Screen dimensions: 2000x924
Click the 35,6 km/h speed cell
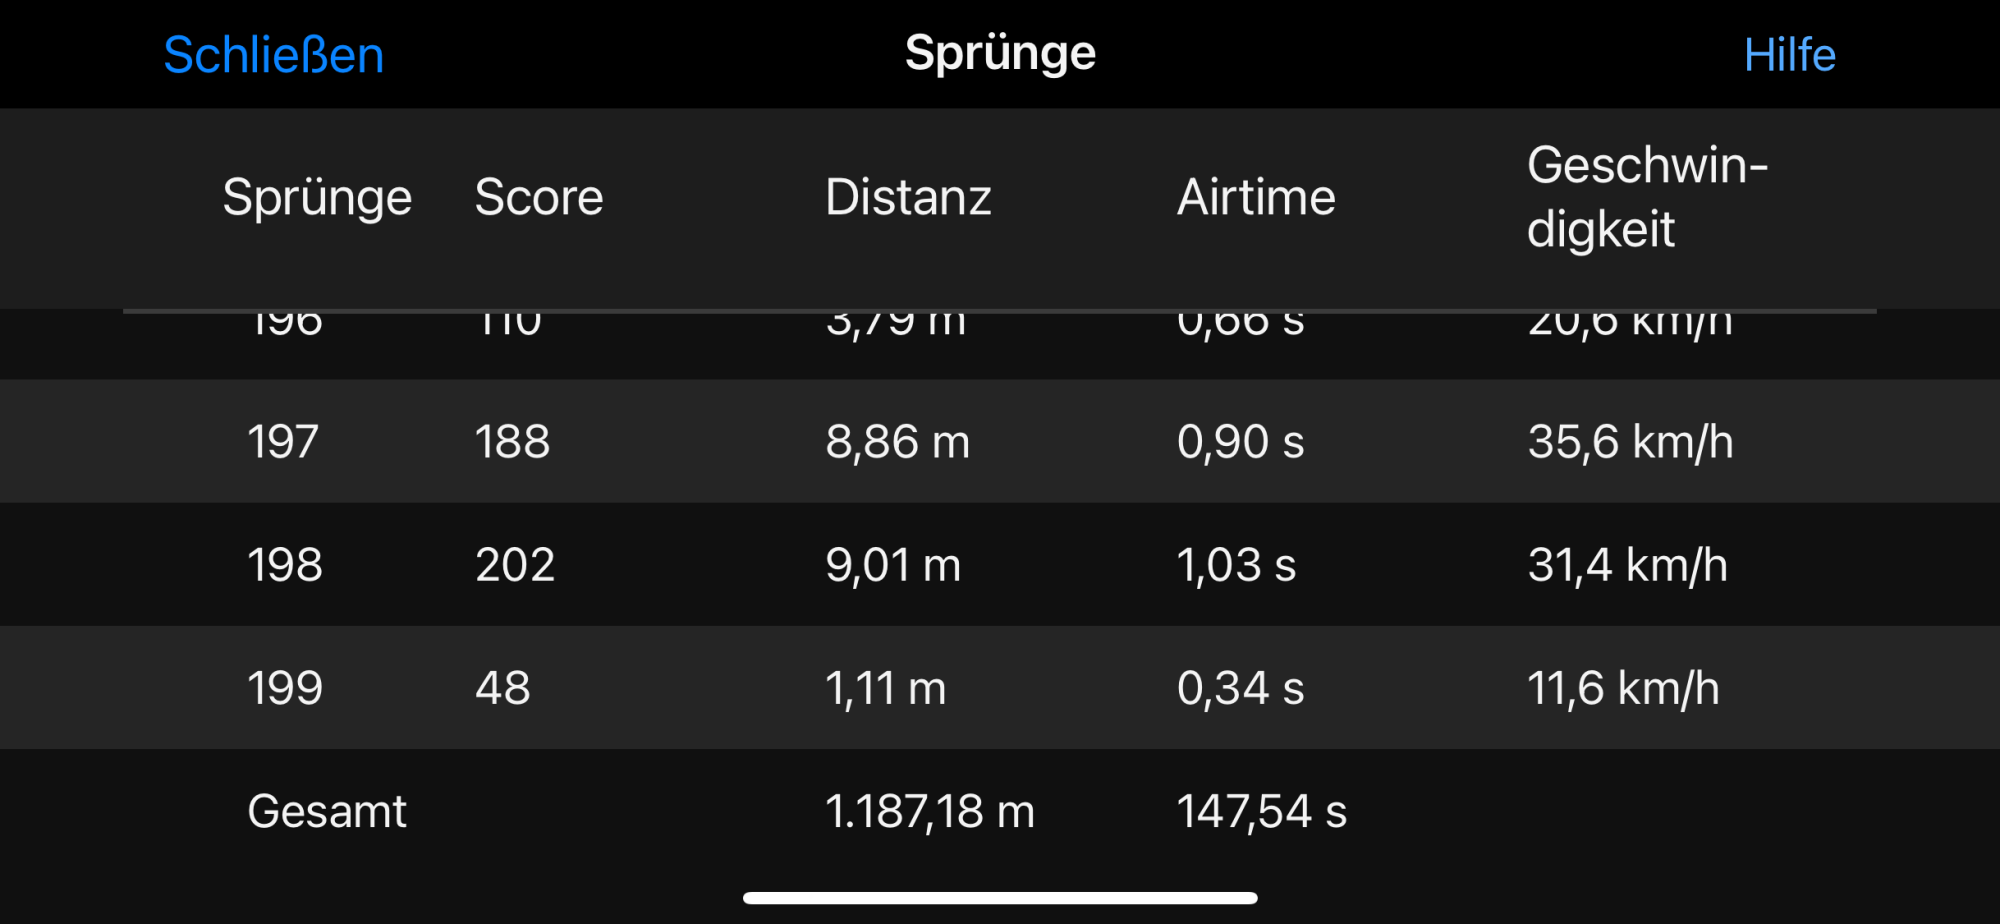point(1630,441)
